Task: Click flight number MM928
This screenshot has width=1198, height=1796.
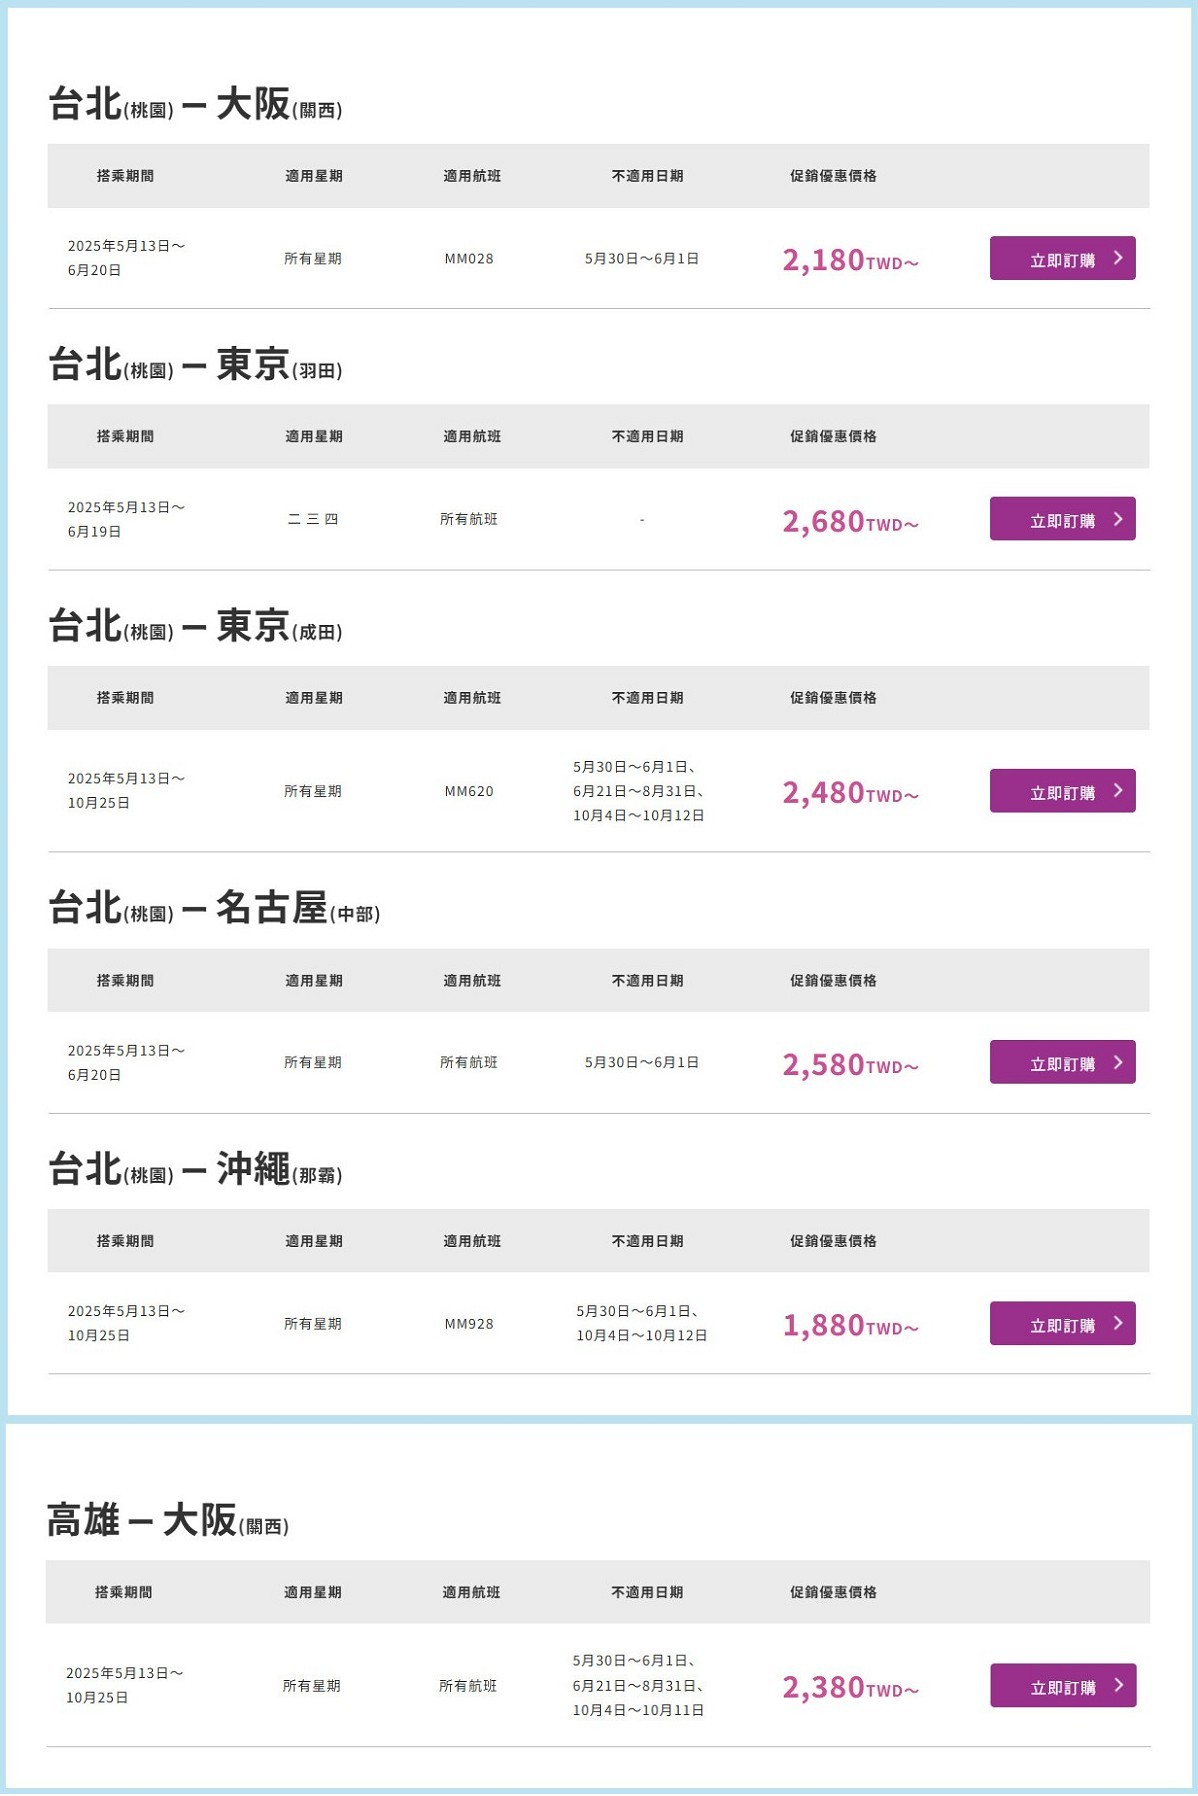Action: coord(469,1324)
